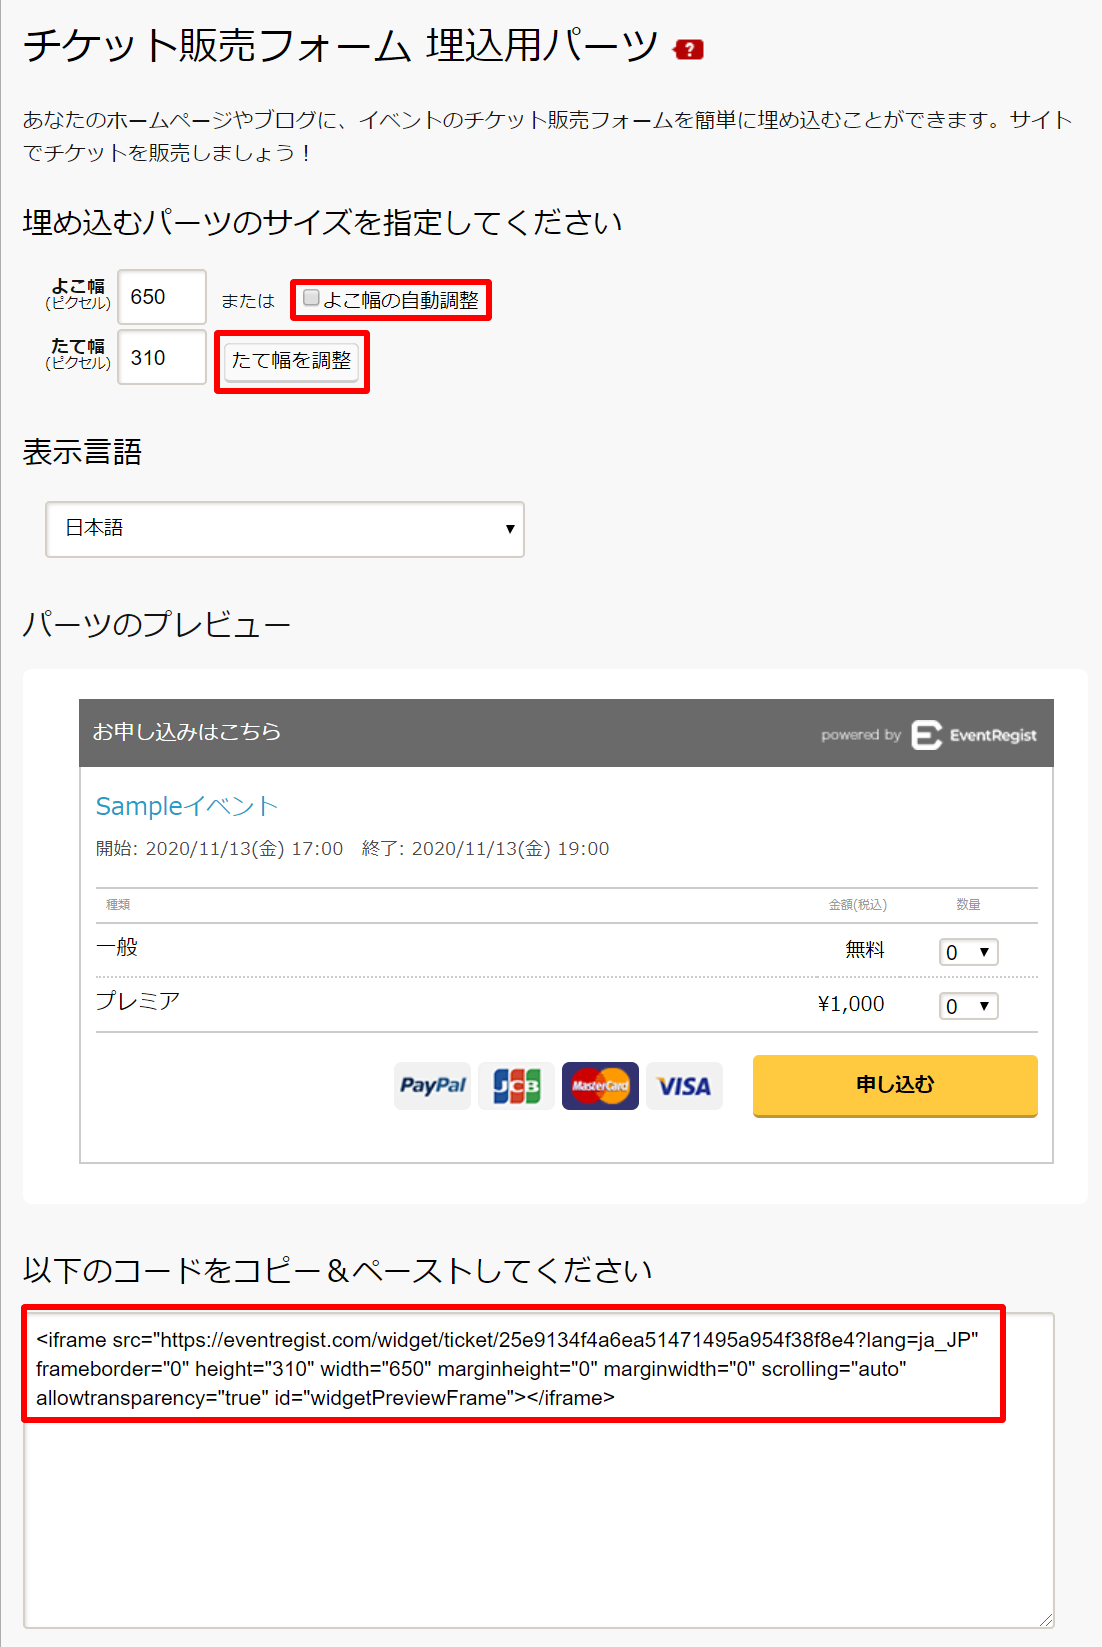Click the 金額(税込) column header

(858, 905)
